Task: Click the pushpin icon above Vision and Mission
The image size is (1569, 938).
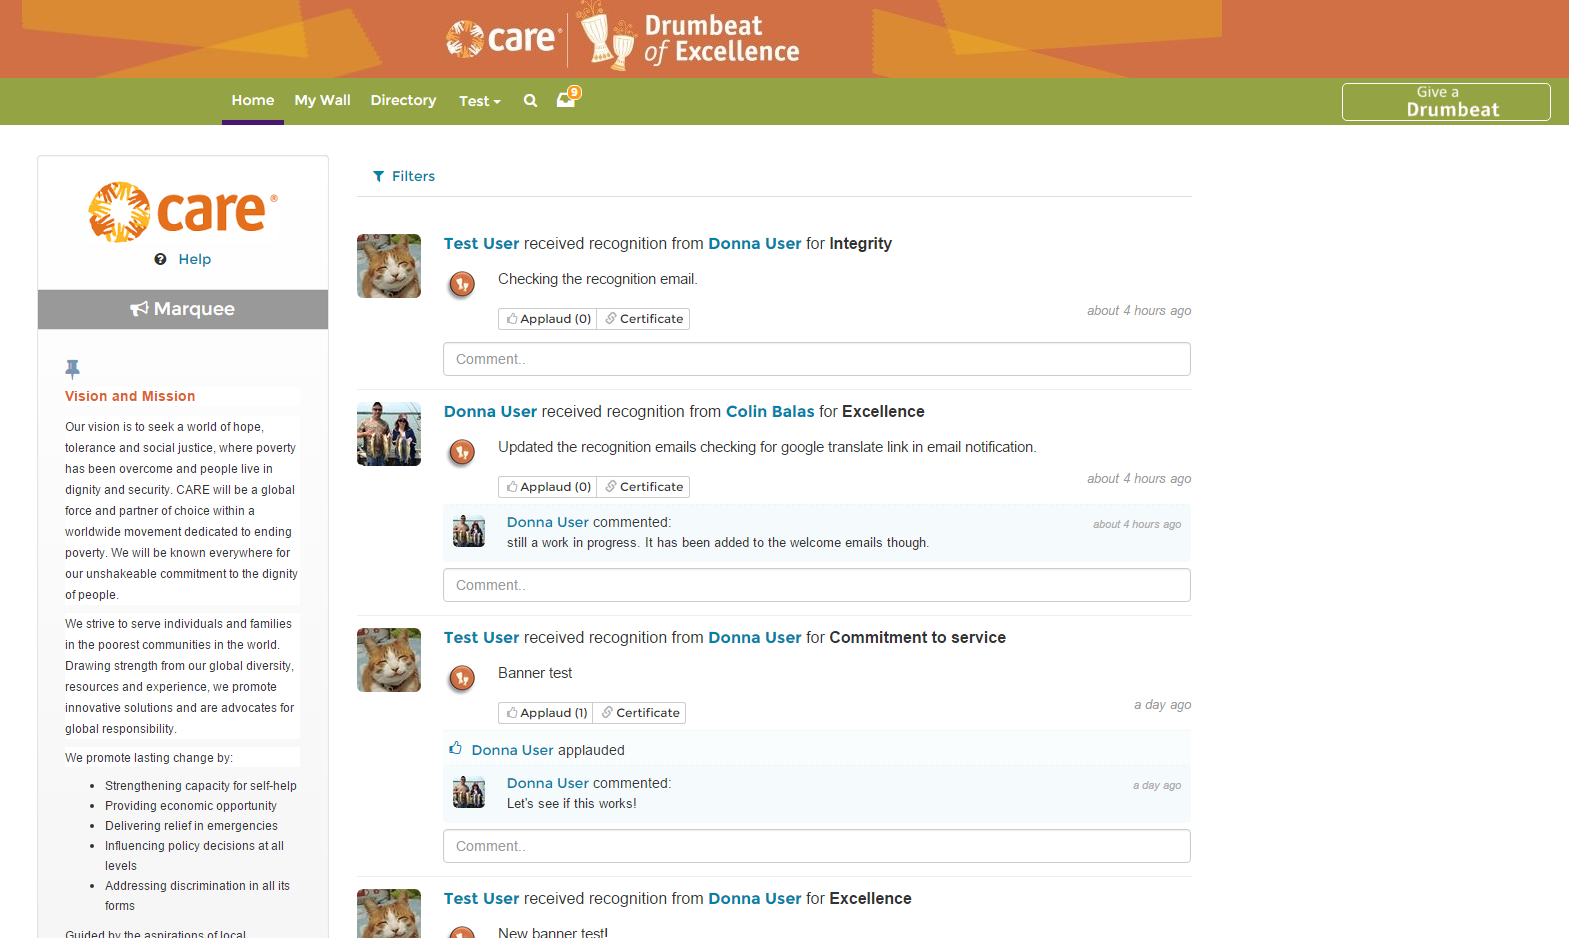Action: pyautogui.click(x=72, y=369)
